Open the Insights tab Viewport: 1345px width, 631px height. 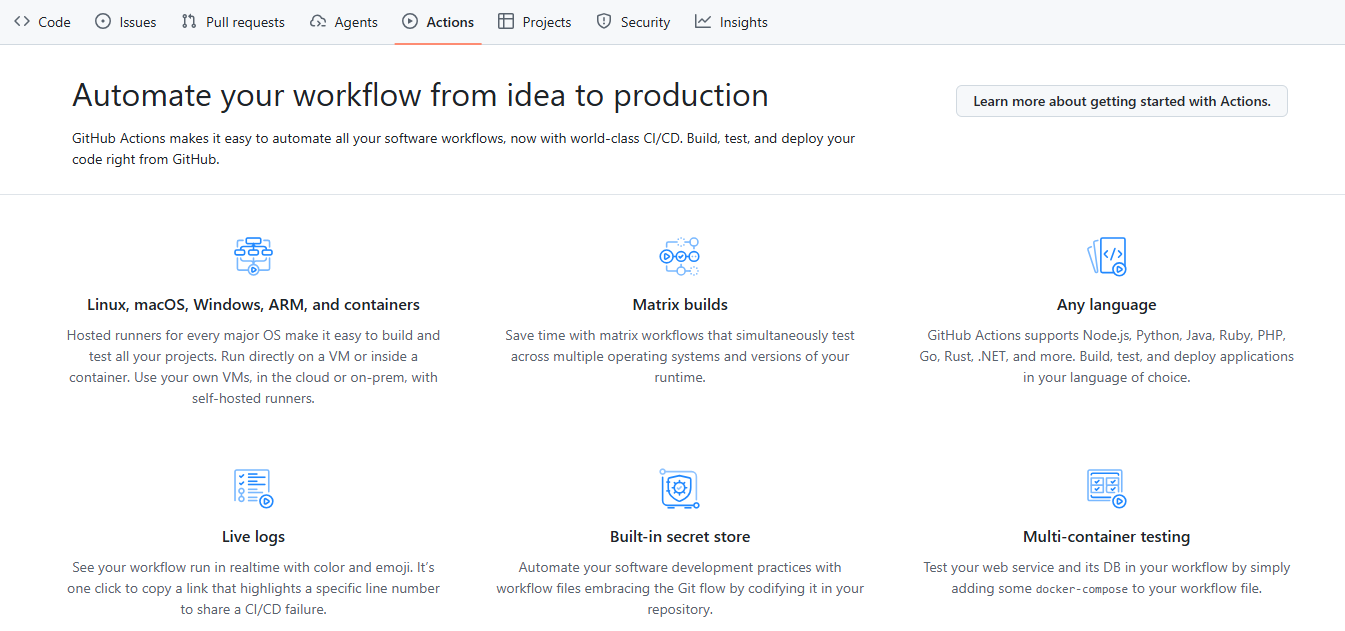tap(731, 21)
